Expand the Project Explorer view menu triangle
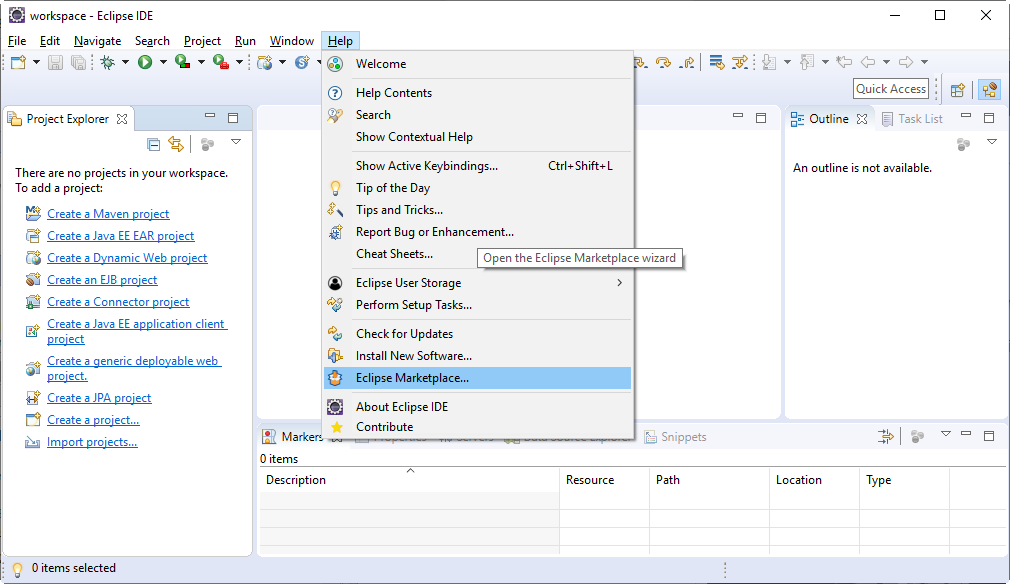 236,143
